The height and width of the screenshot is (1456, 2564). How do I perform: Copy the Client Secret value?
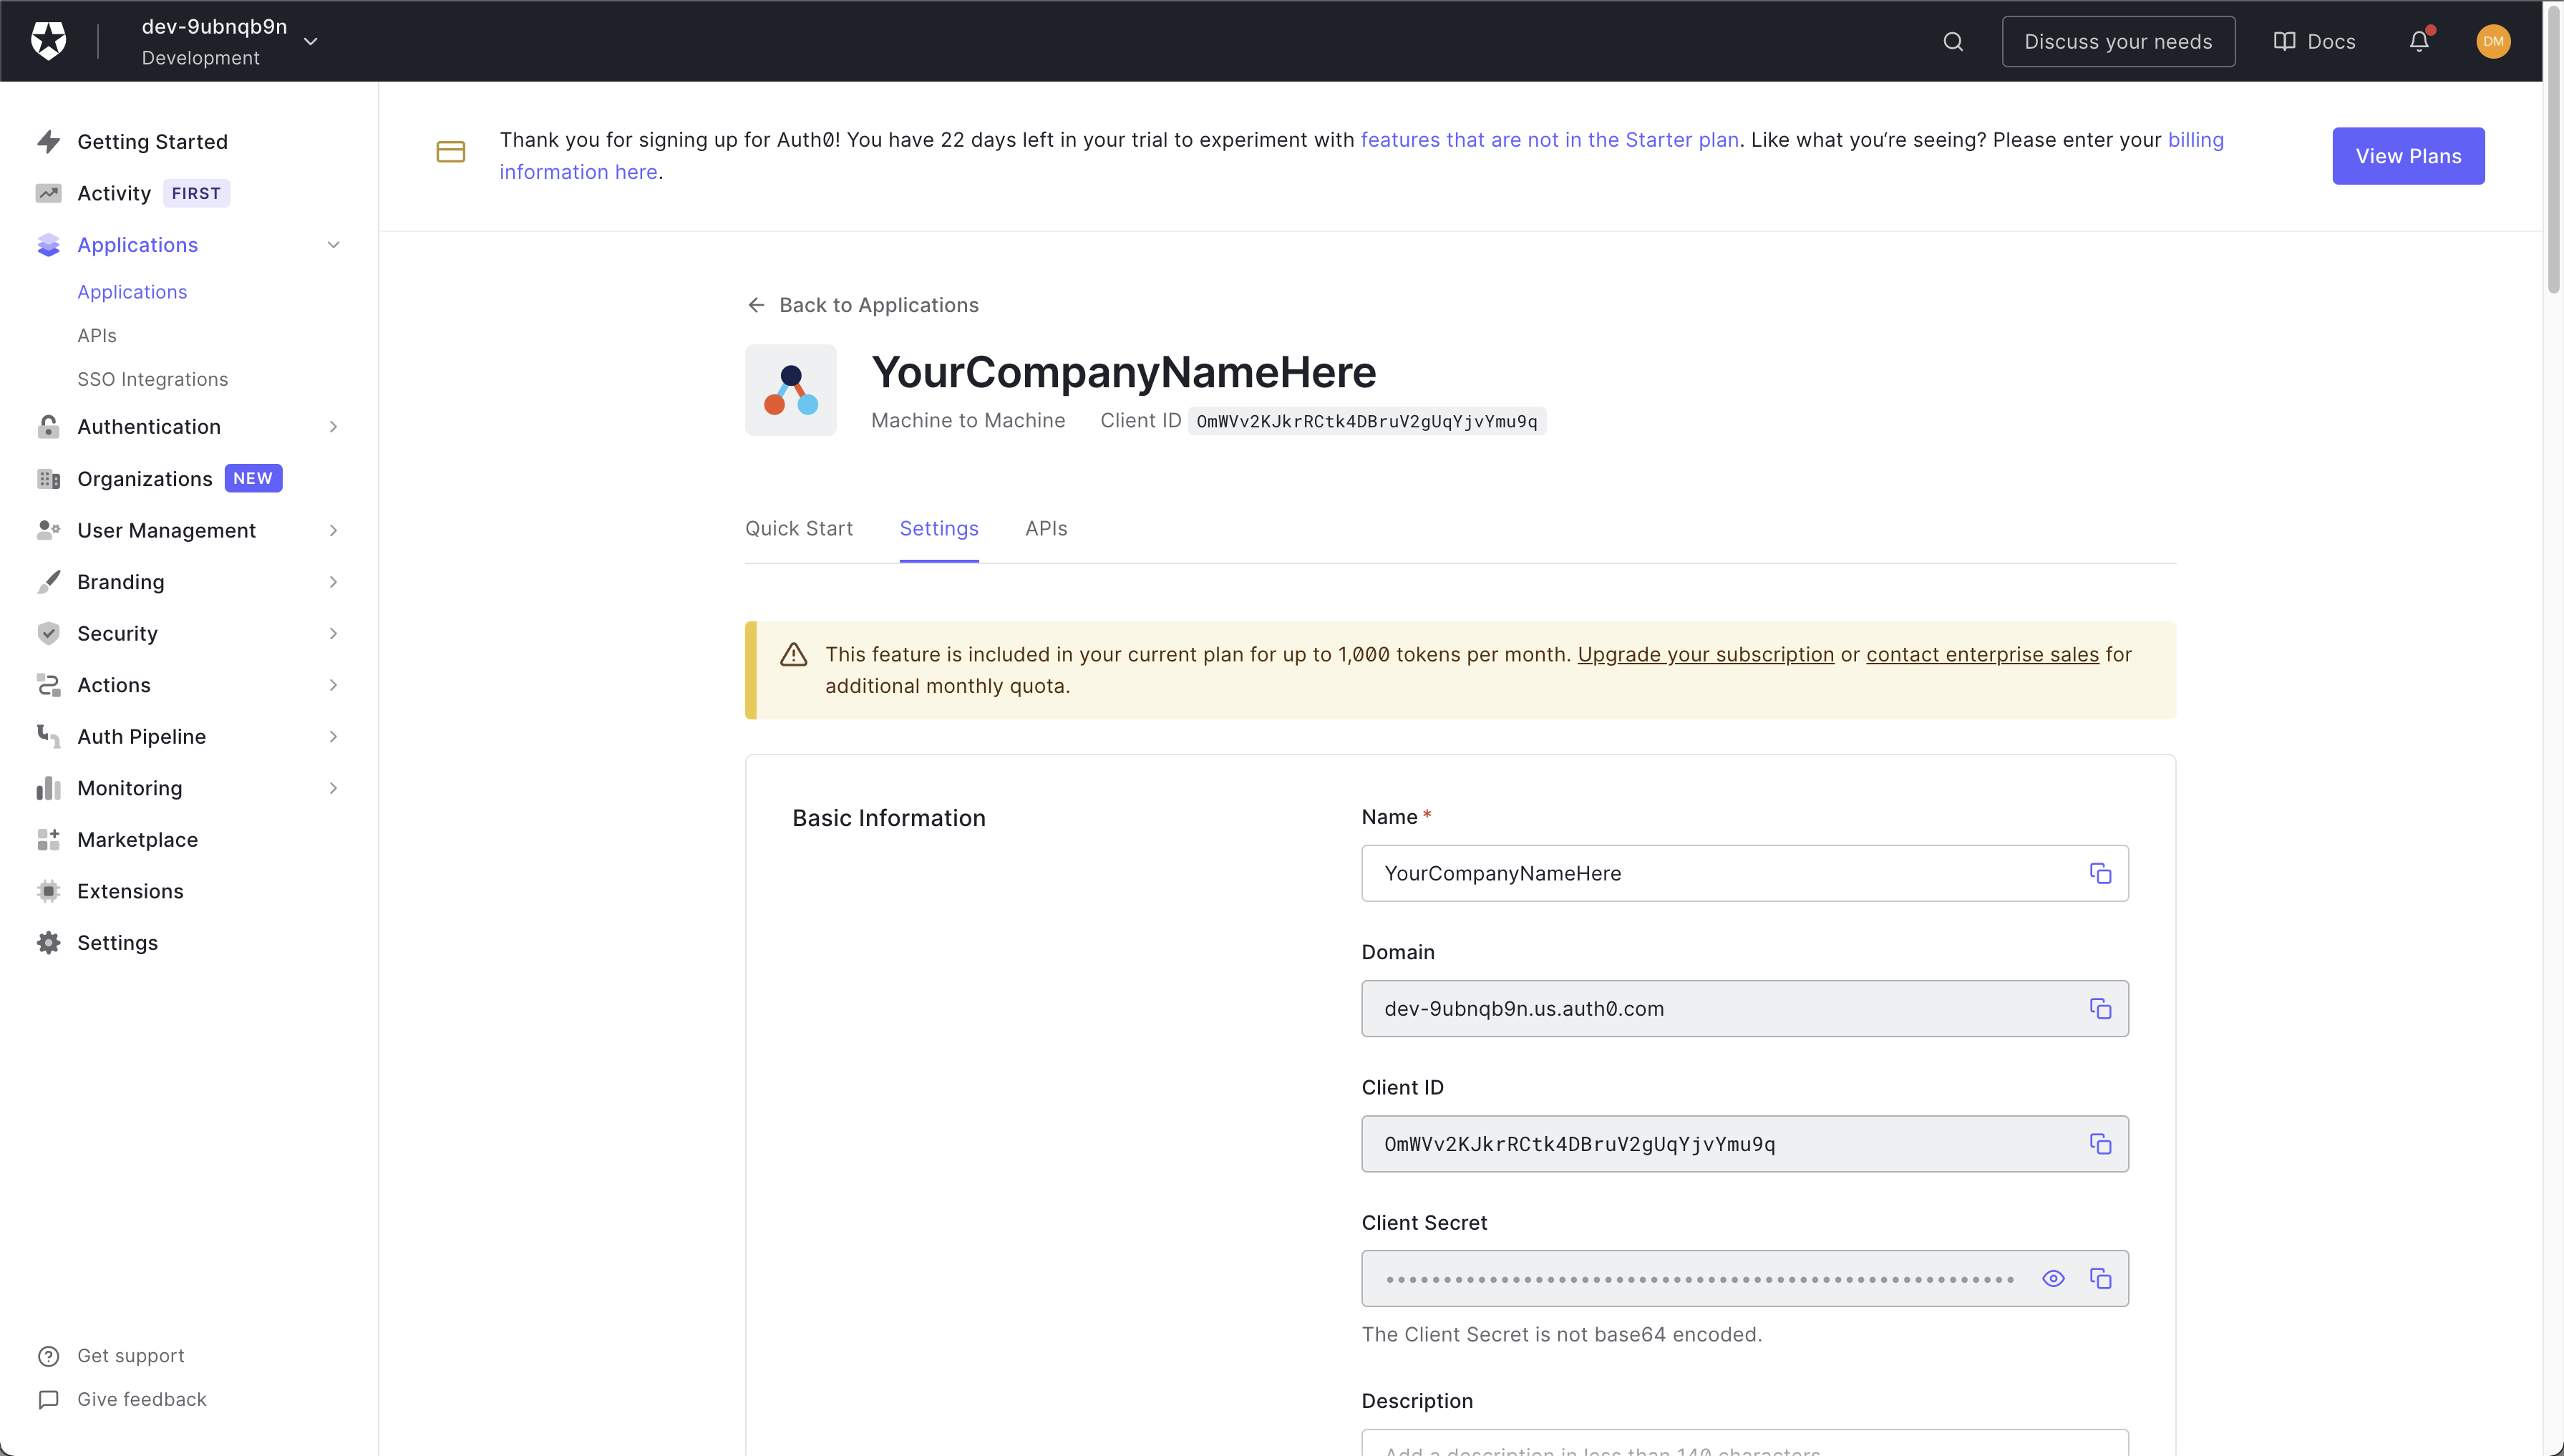[x=2100, y=1279]
